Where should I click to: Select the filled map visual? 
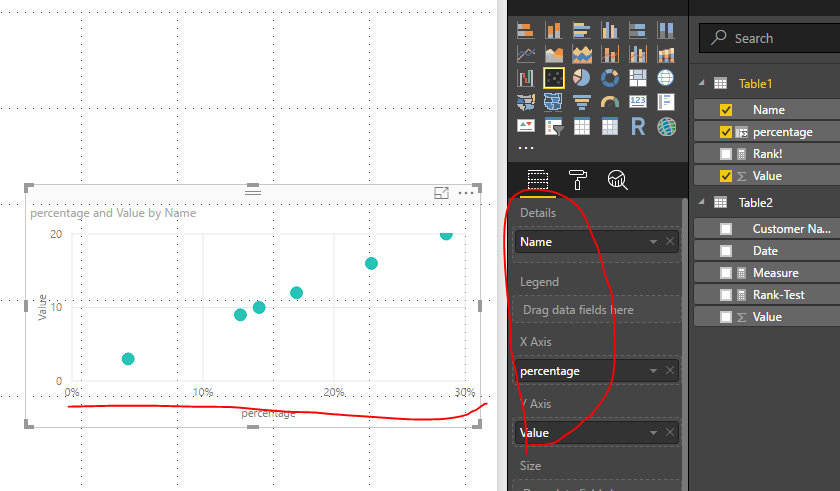coord(526,102)
